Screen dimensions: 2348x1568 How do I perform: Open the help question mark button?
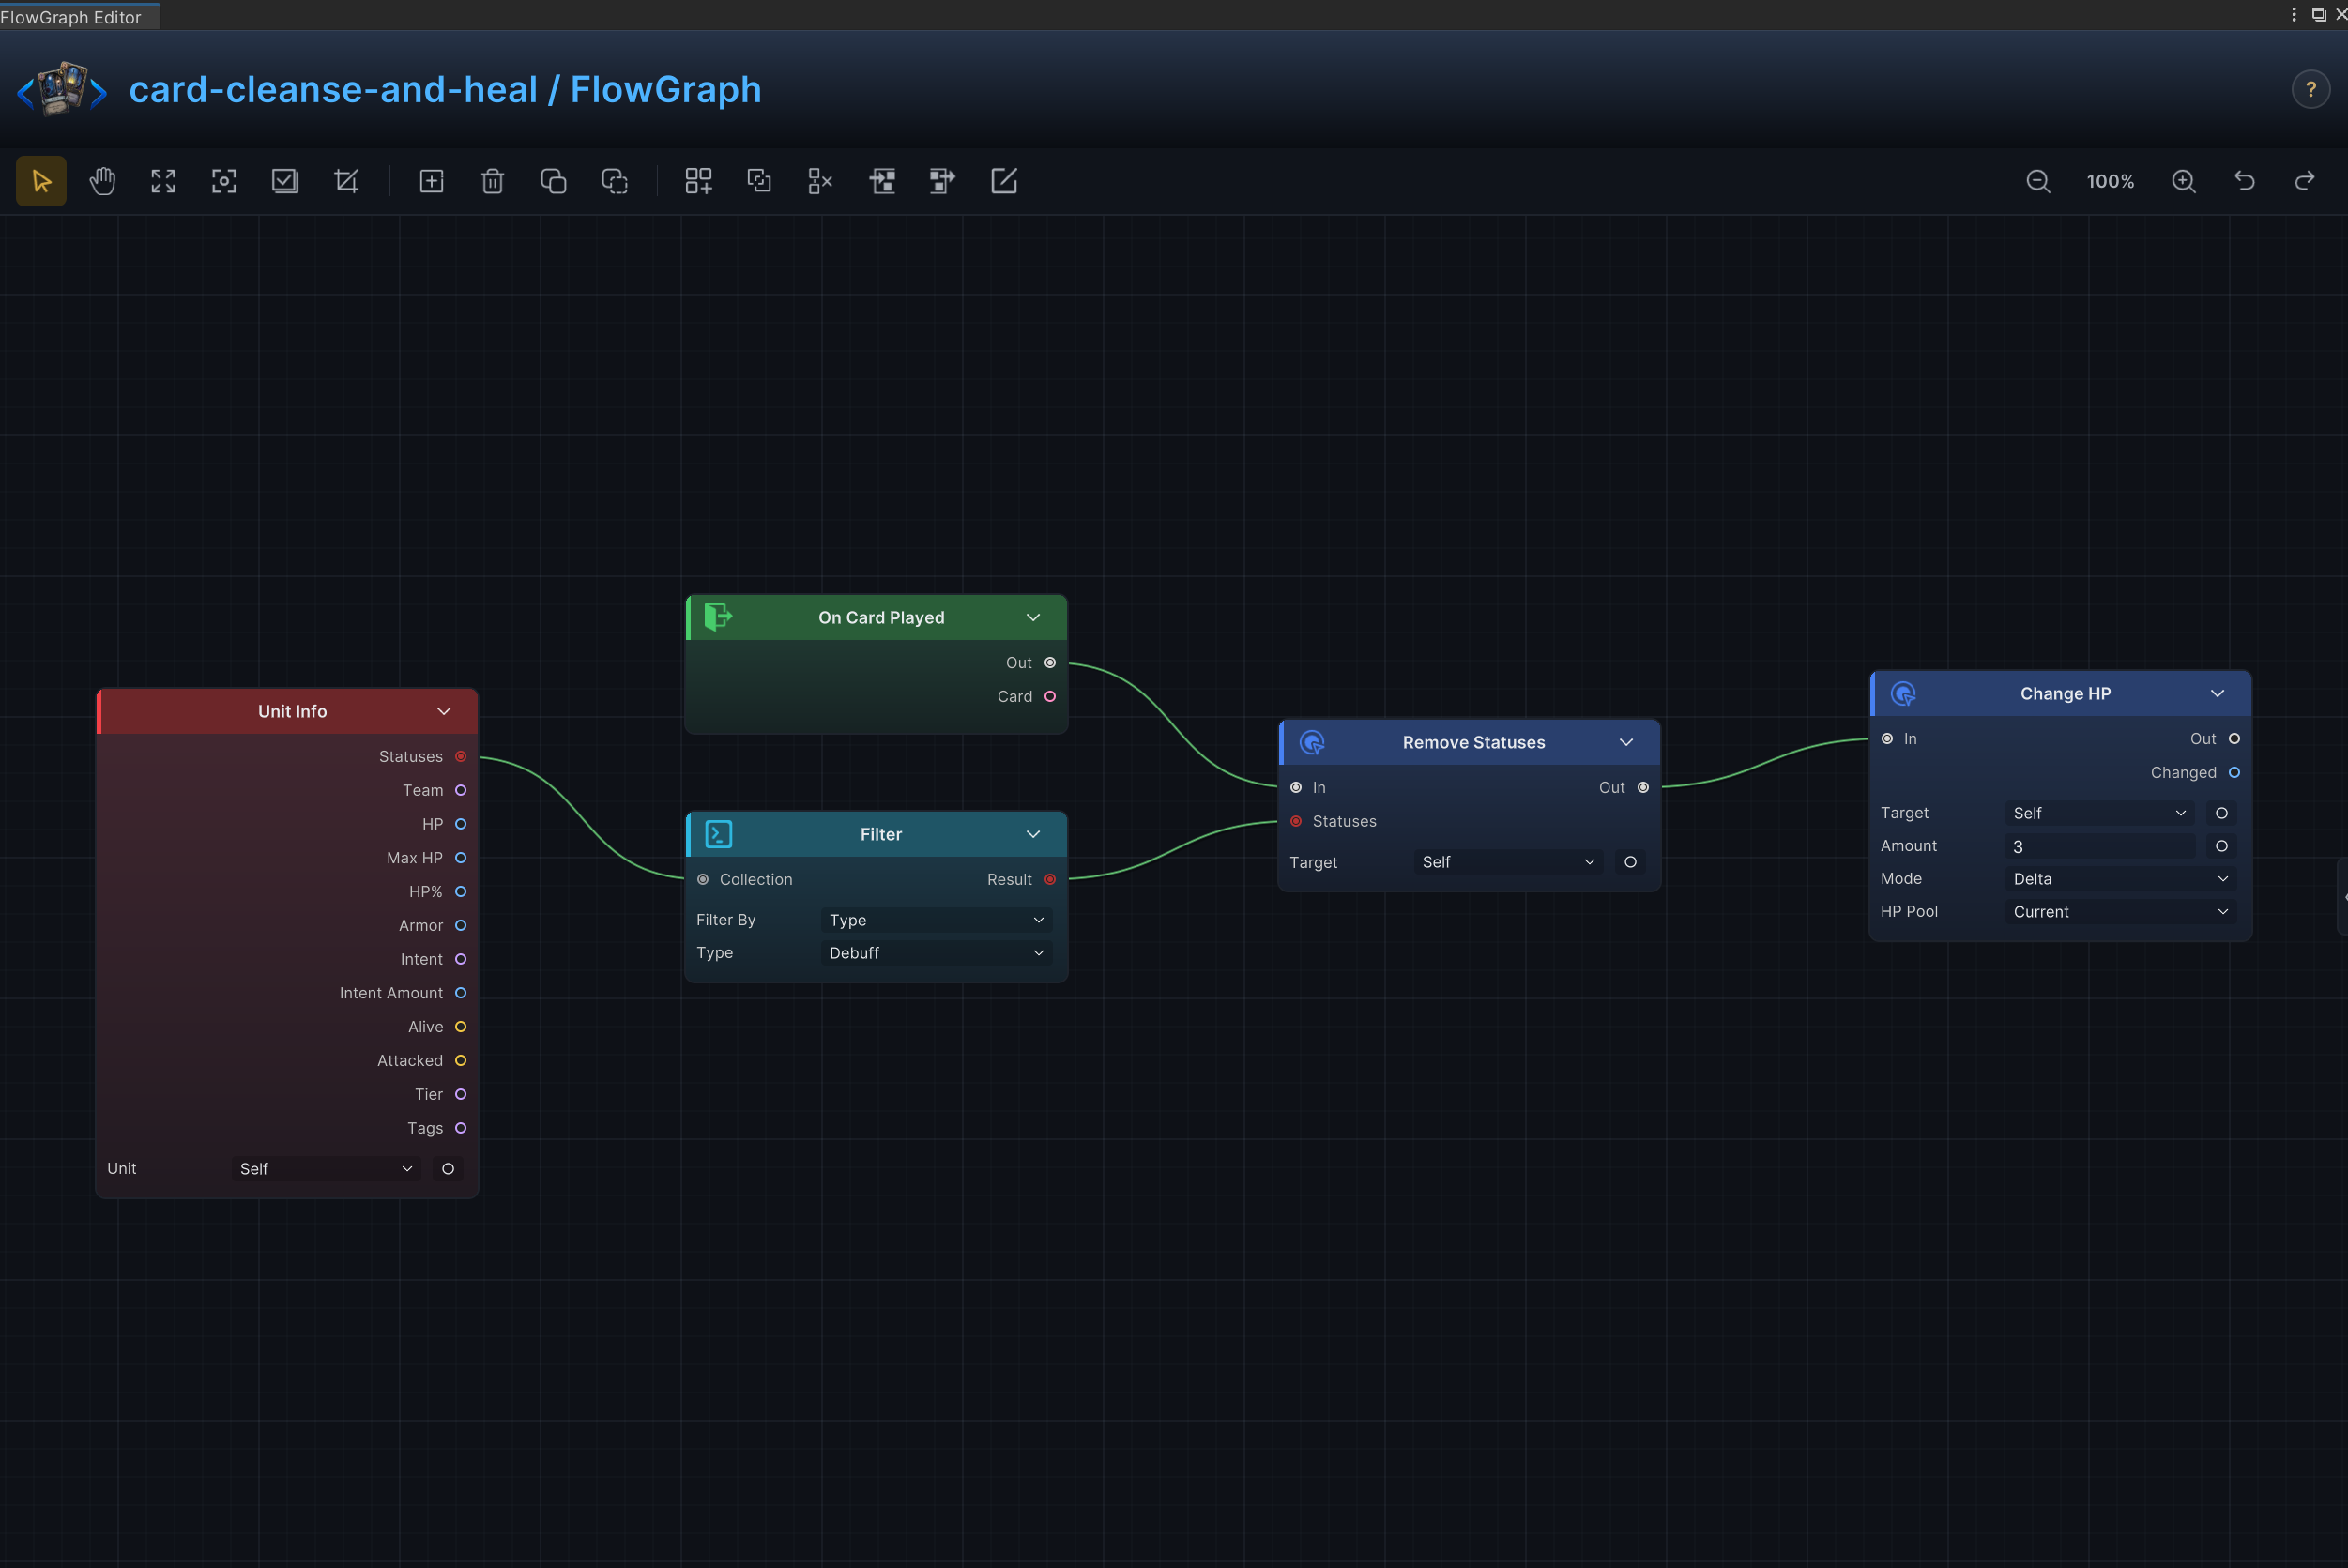[x=2311, y=90]
